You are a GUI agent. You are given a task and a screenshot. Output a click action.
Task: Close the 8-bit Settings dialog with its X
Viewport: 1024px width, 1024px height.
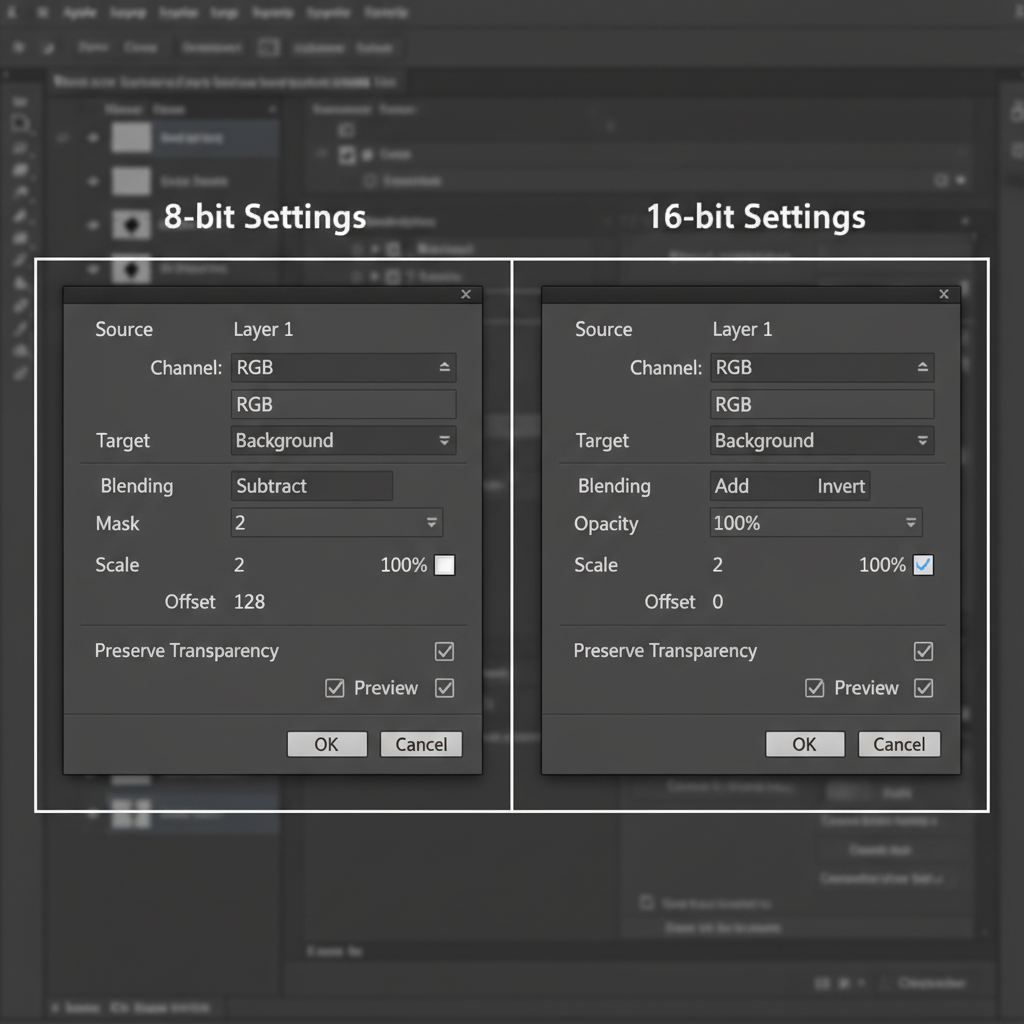click(x=465, y=294)
